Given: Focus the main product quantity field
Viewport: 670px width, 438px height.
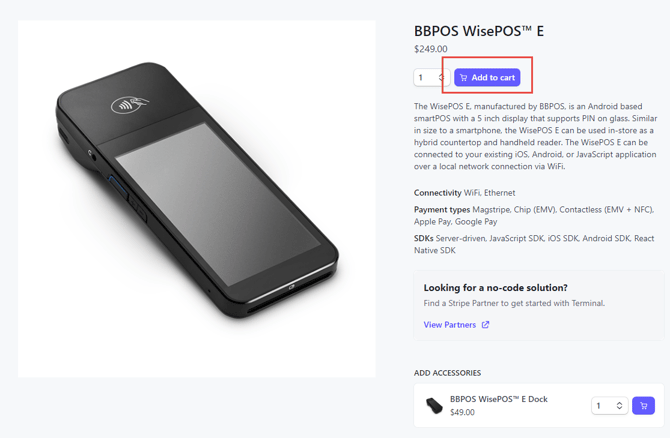Looking at the screenshot, I should (424, 77).
